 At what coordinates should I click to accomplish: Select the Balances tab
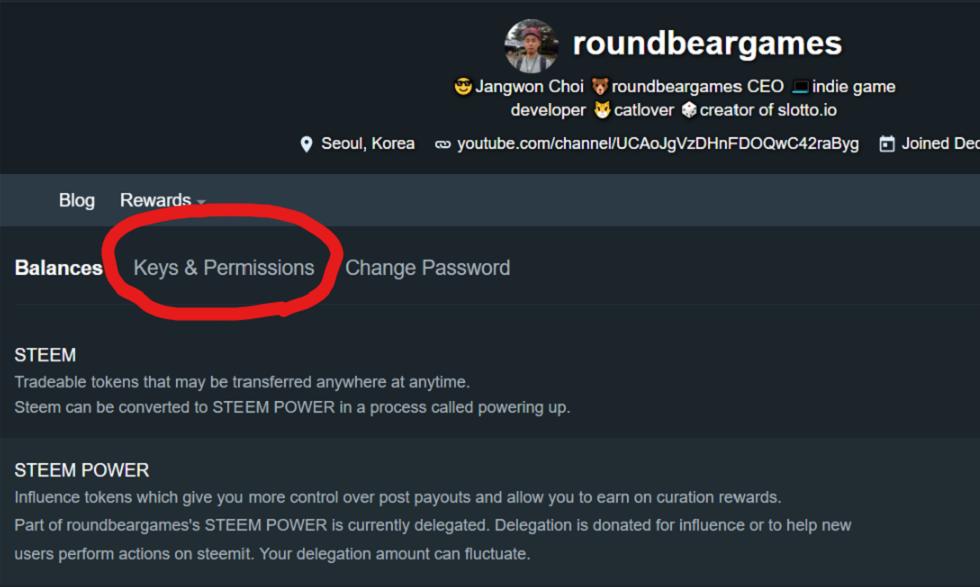coord(58,268)
